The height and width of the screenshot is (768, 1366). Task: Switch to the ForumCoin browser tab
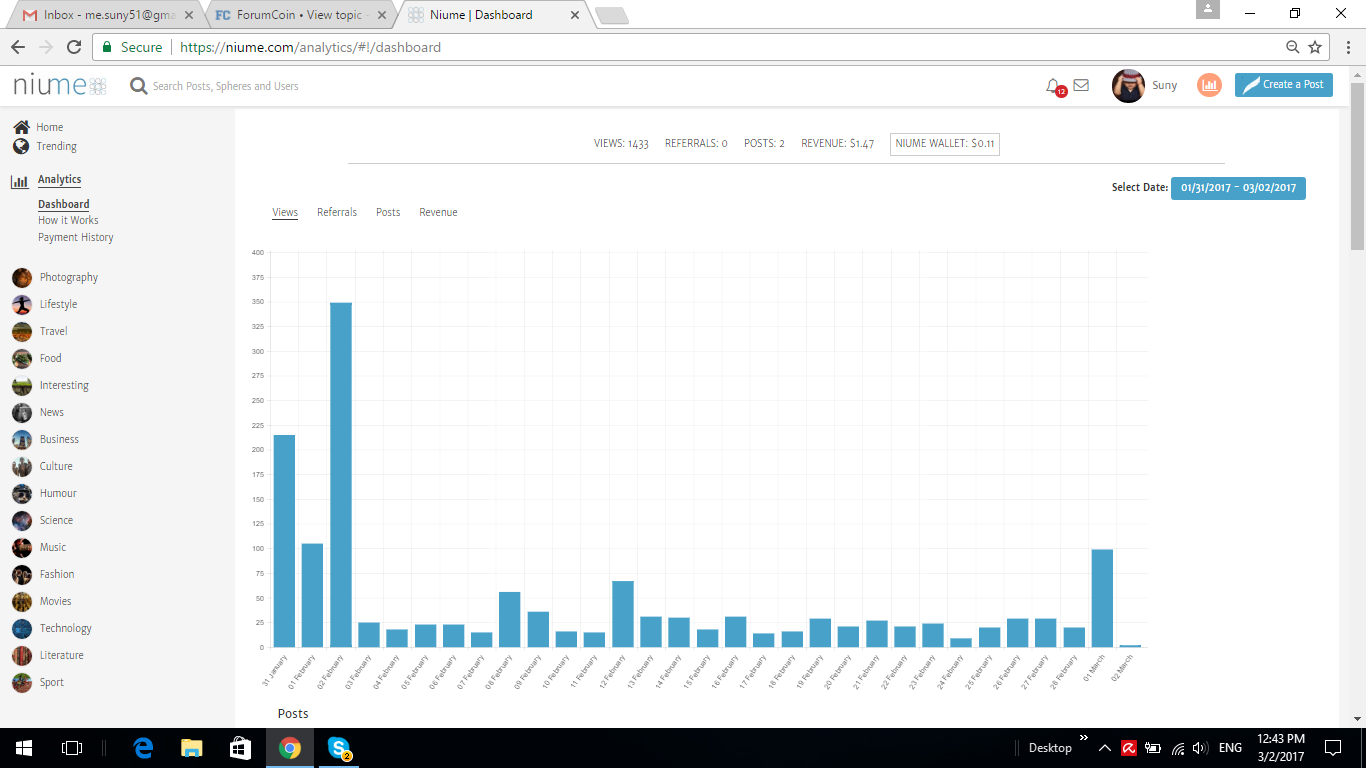pyautogui.click(x=298, y=15)
